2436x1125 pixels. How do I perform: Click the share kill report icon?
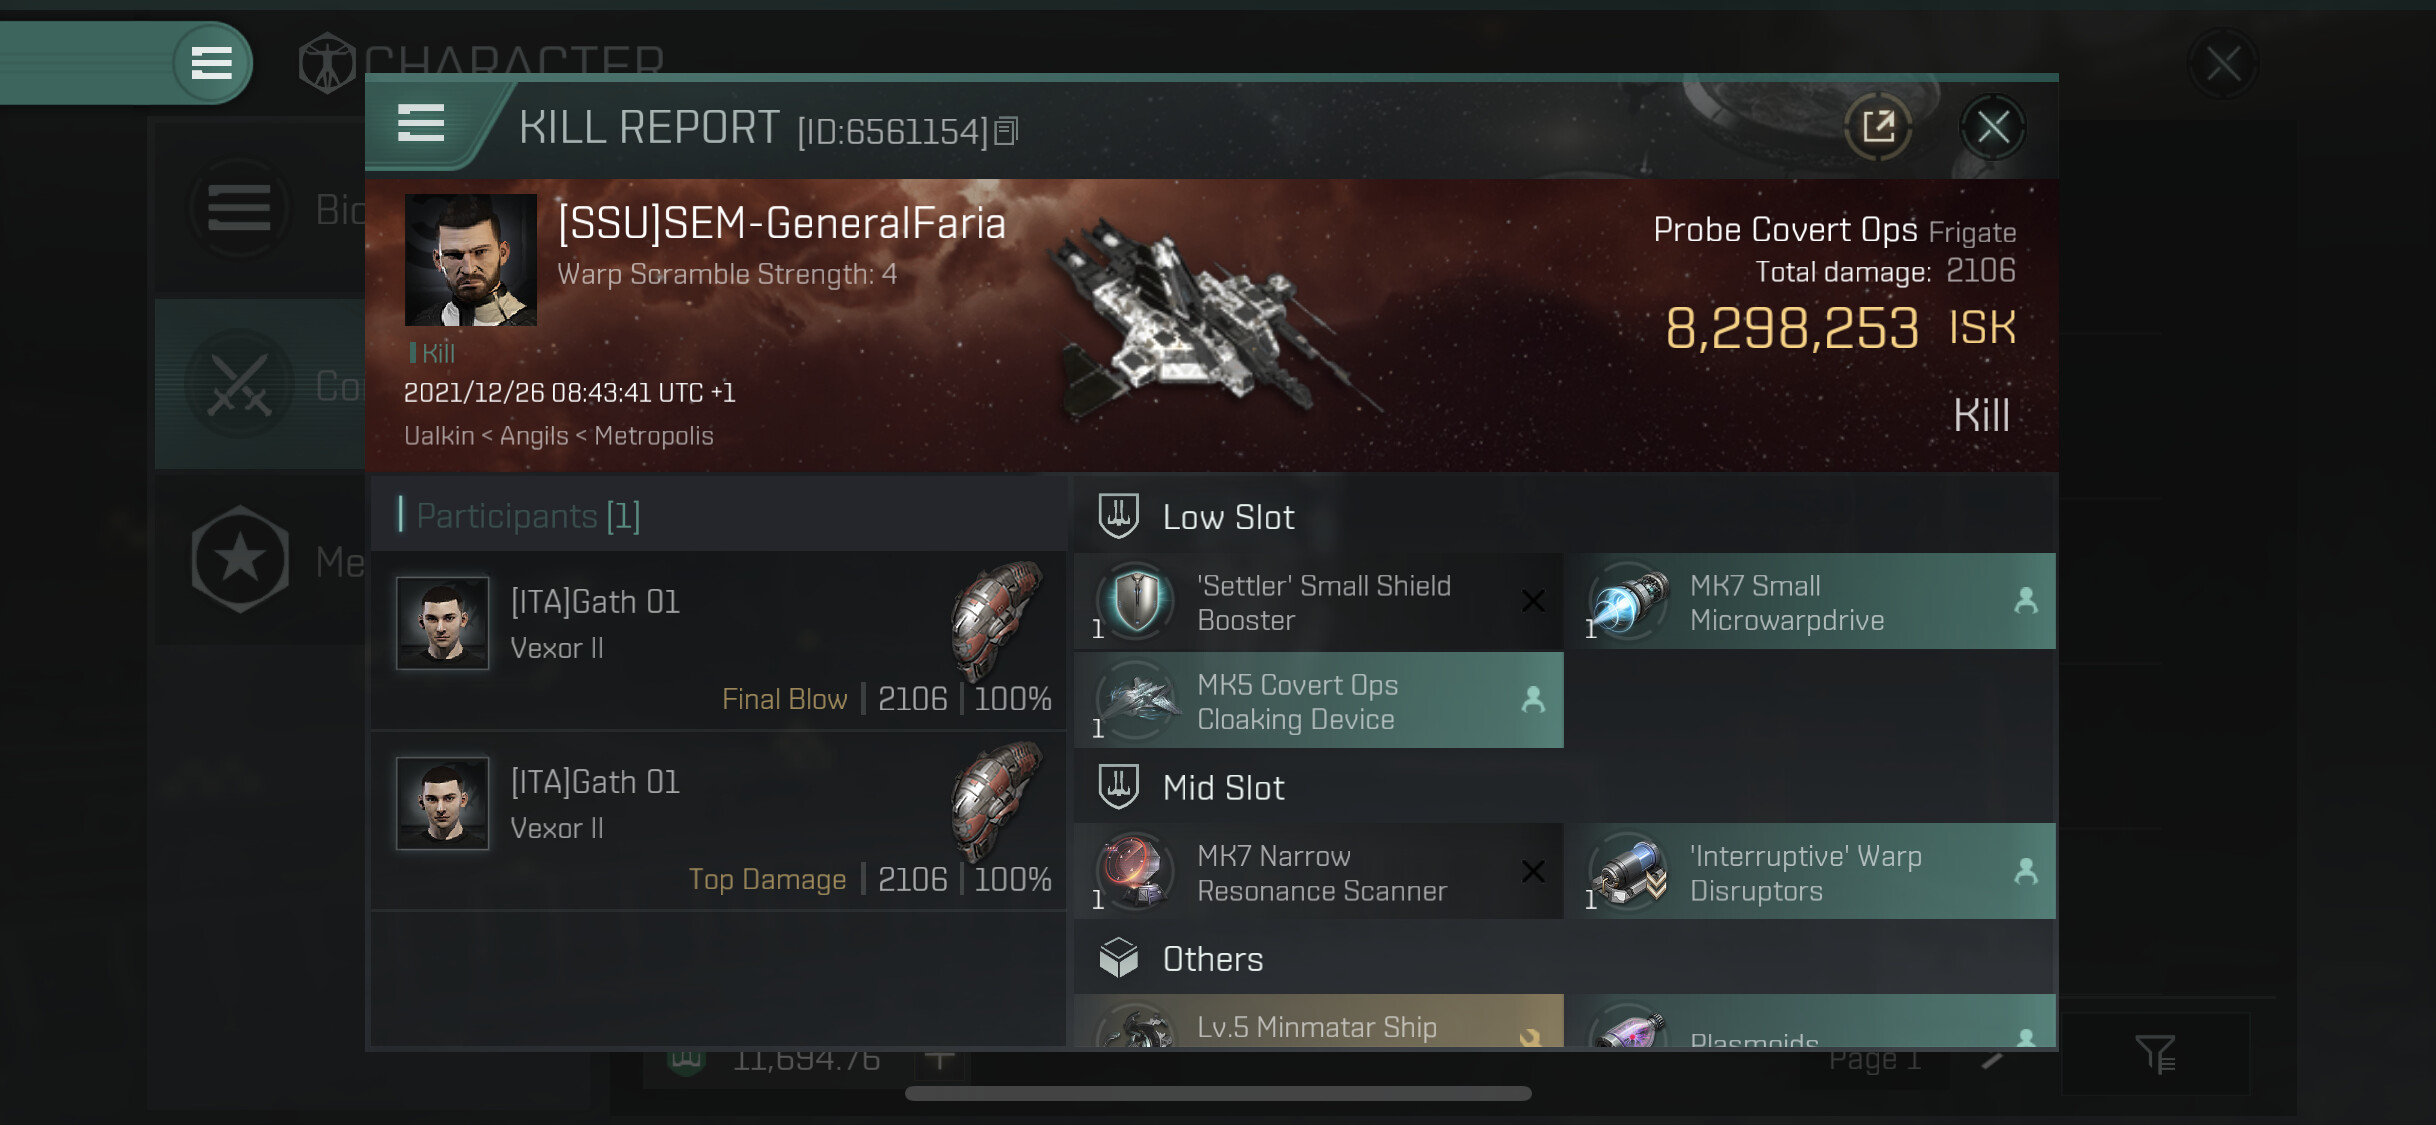(1877, 127)
